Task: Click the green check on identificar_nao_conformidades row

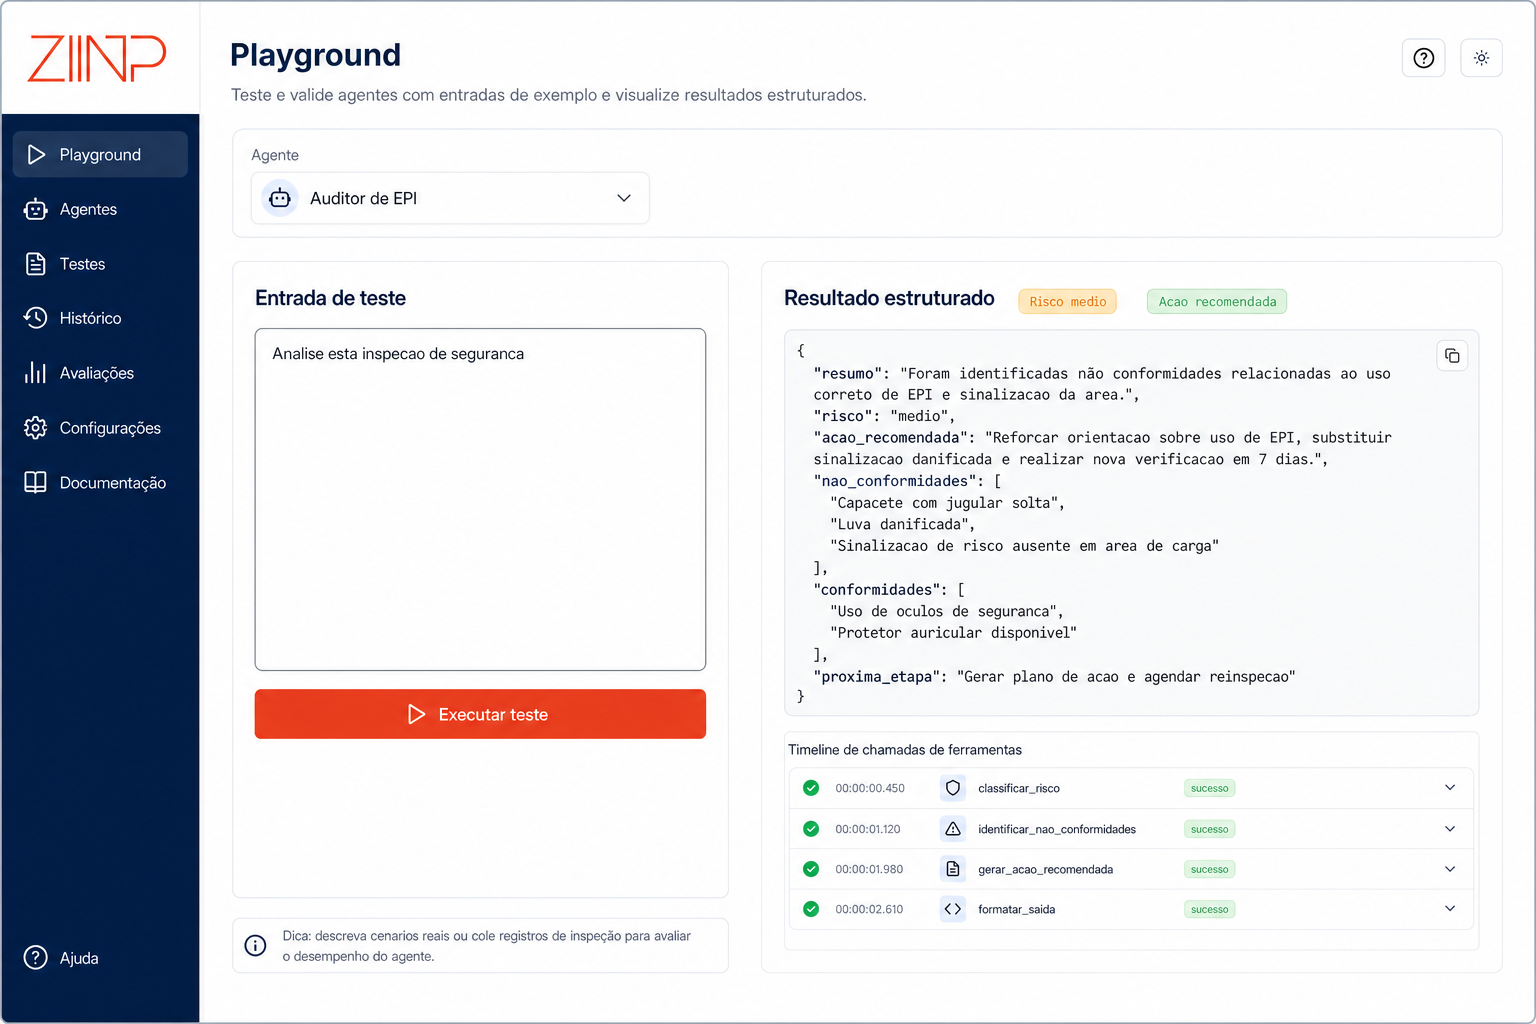Action: 811,829
